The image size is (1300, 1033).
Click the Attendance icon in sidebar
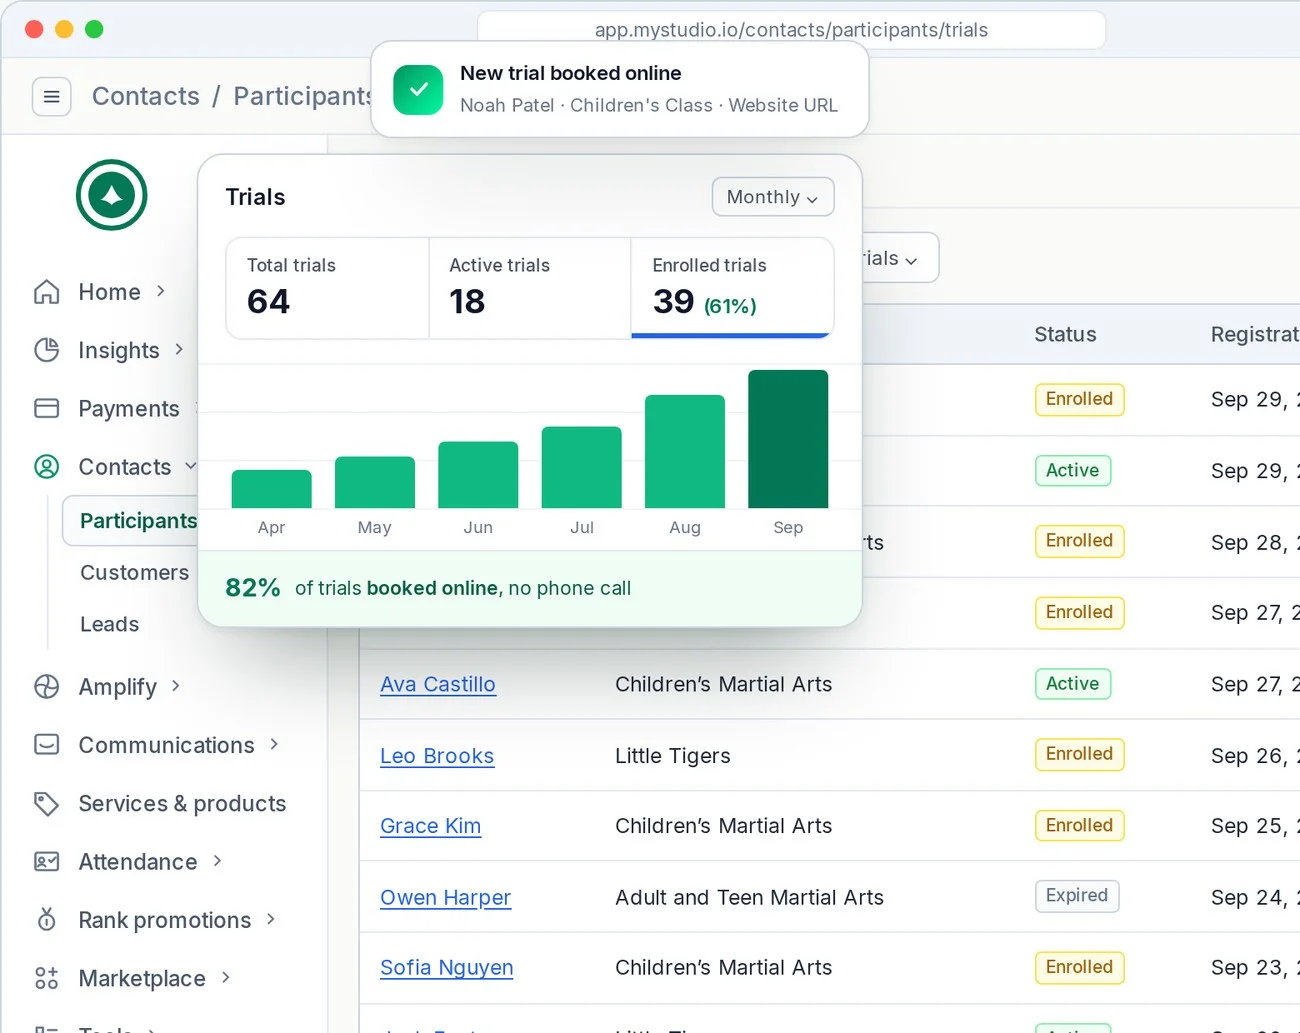coord(47,861)
